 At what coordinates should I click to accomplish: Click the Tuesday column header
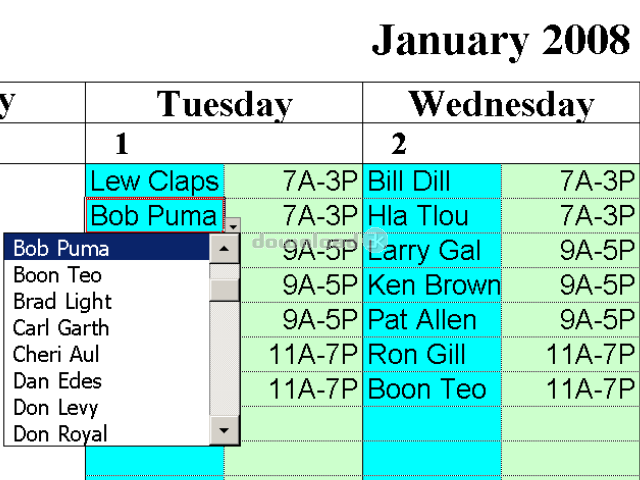point(224,103)
